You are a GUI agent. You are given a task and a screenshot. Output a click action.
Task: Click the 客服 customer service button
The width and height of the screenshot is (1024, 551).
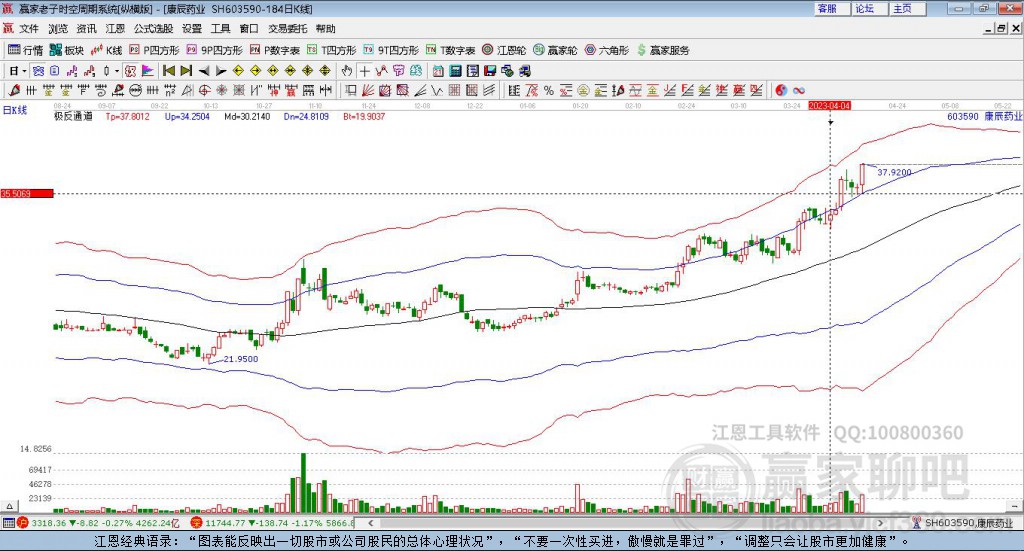(x=832, y=8)
